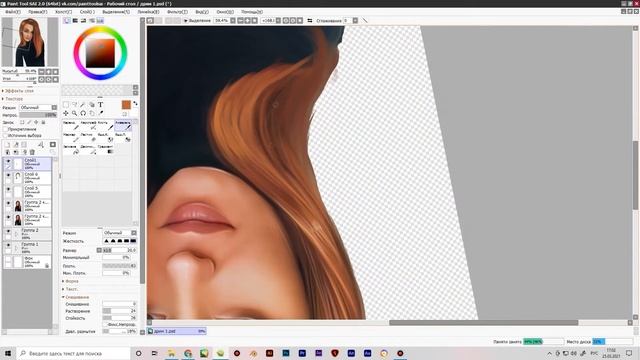
Task: Open the Windows Start menu
Action: pos(8,353)
